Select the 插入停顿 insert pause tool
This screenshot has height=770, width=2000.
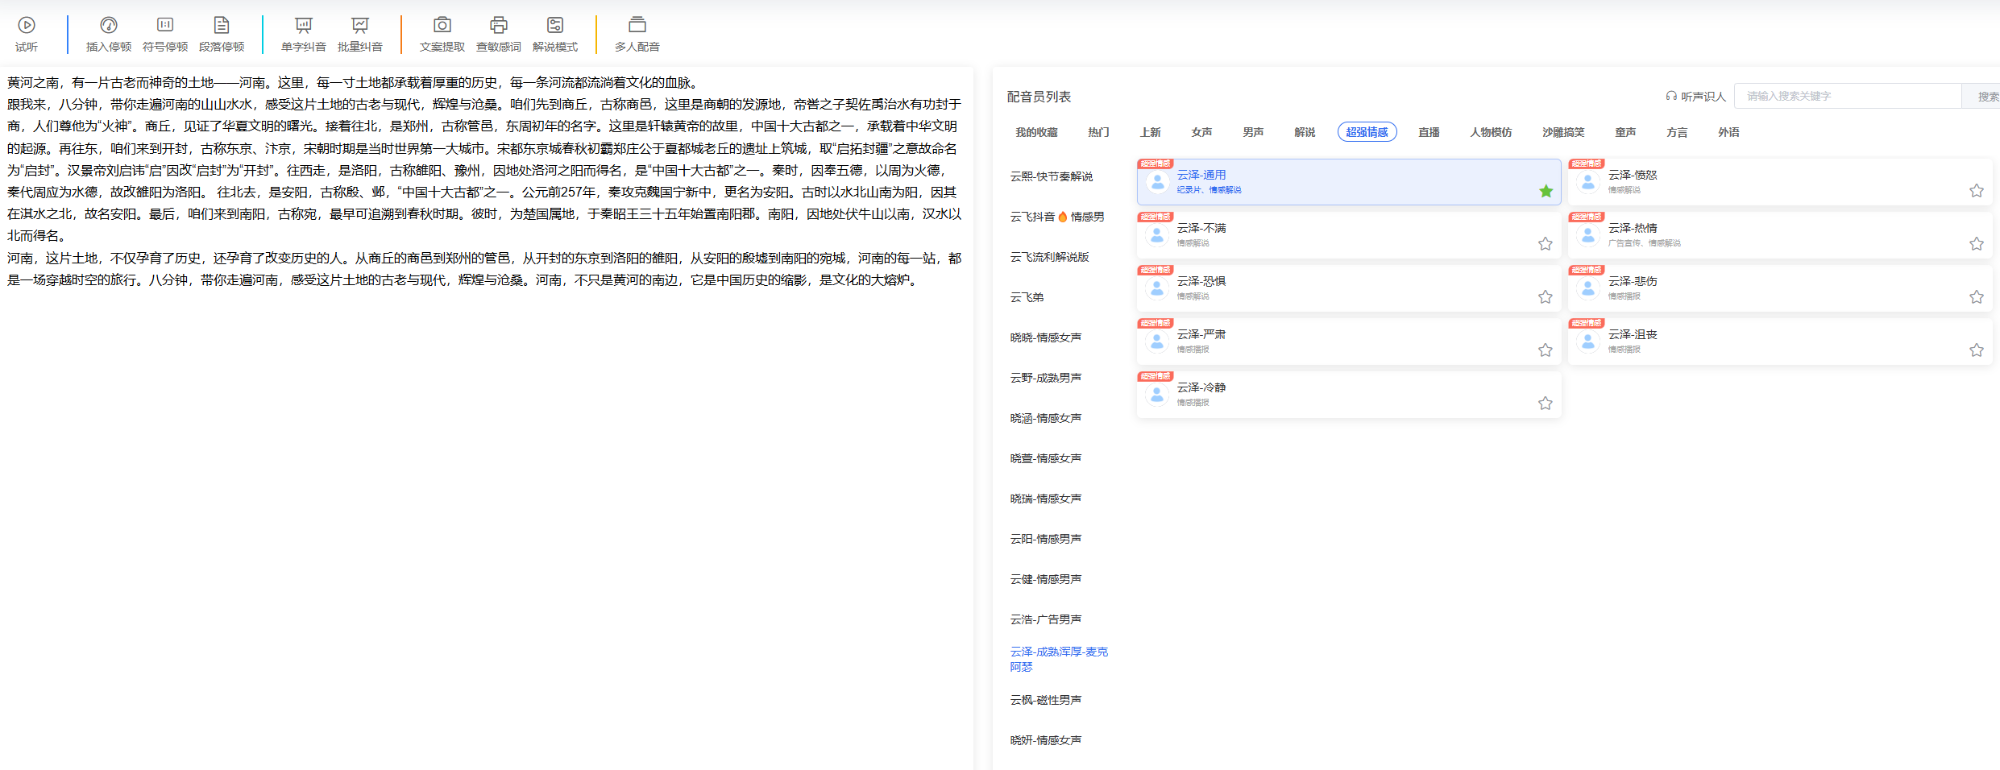108,34
